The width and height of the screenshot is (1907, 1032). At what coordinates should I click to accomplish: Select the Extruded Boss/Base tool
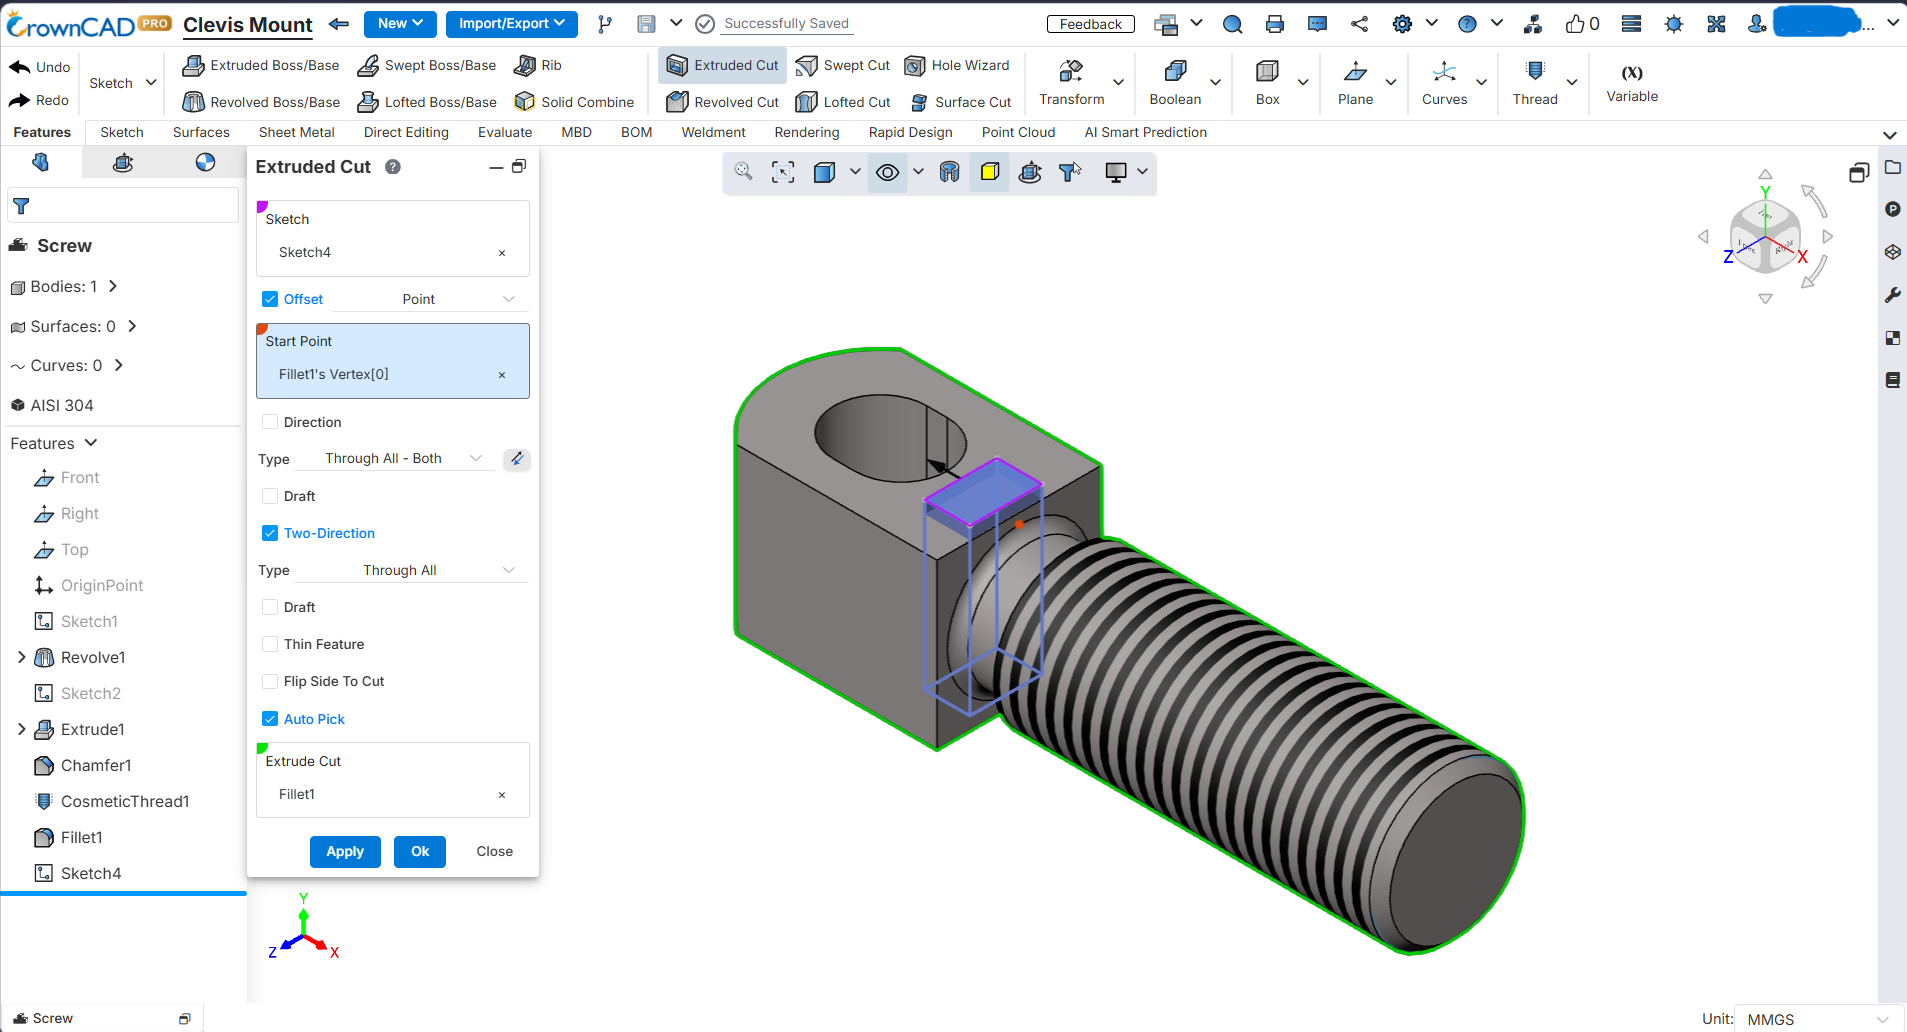(x=261, y=65)
